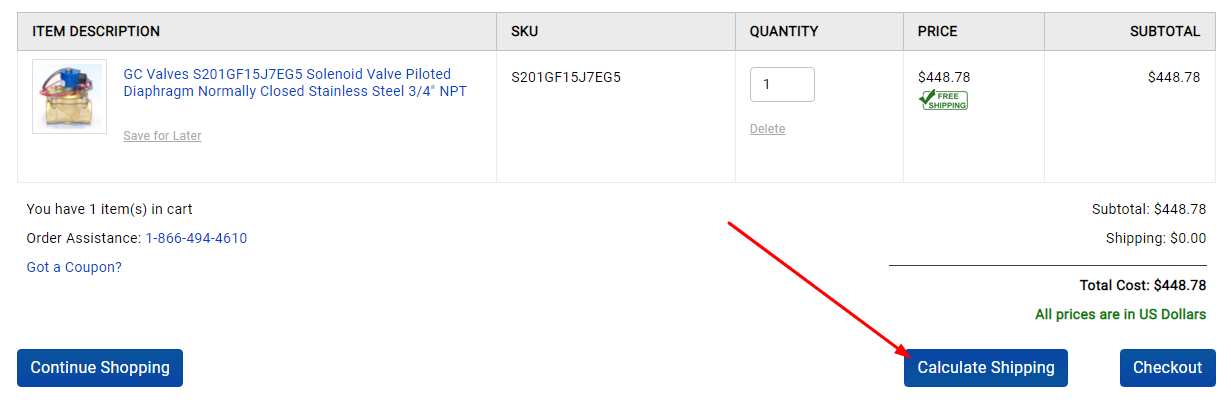The image size is (1231, 415).
Task: Proceed with the Checkout button
Action: 1167,368
